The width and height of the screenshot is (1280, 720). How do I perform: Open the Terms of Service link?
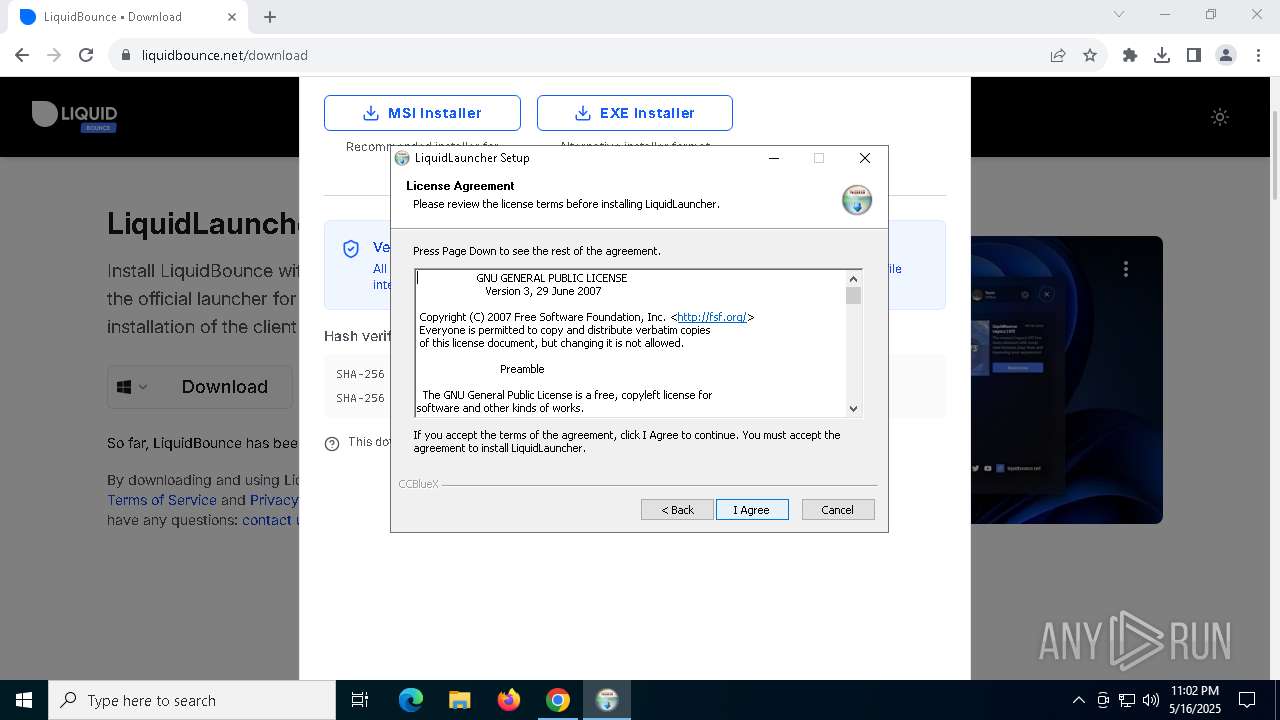[162, 500]
